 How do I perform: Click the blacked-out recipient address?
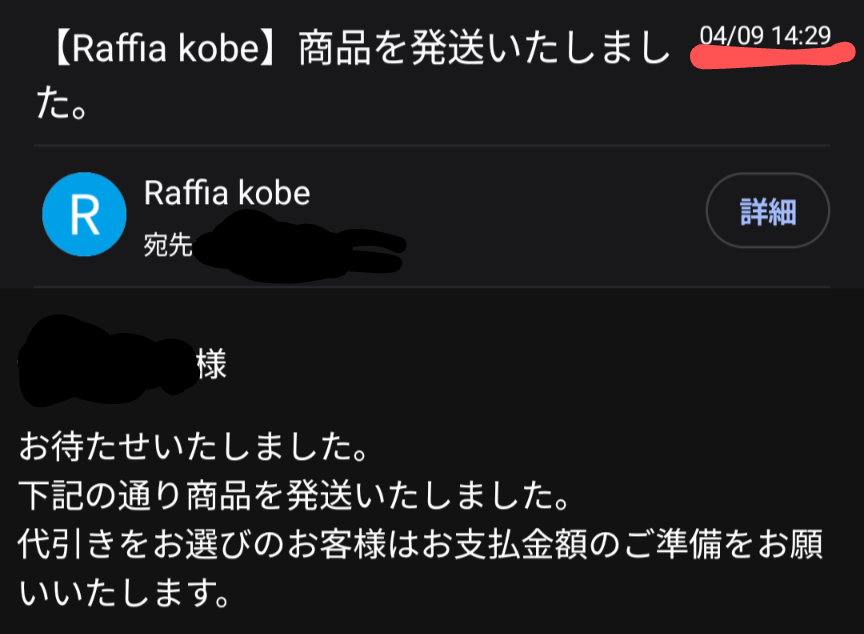pyautogui.click(x=299, y=247)
